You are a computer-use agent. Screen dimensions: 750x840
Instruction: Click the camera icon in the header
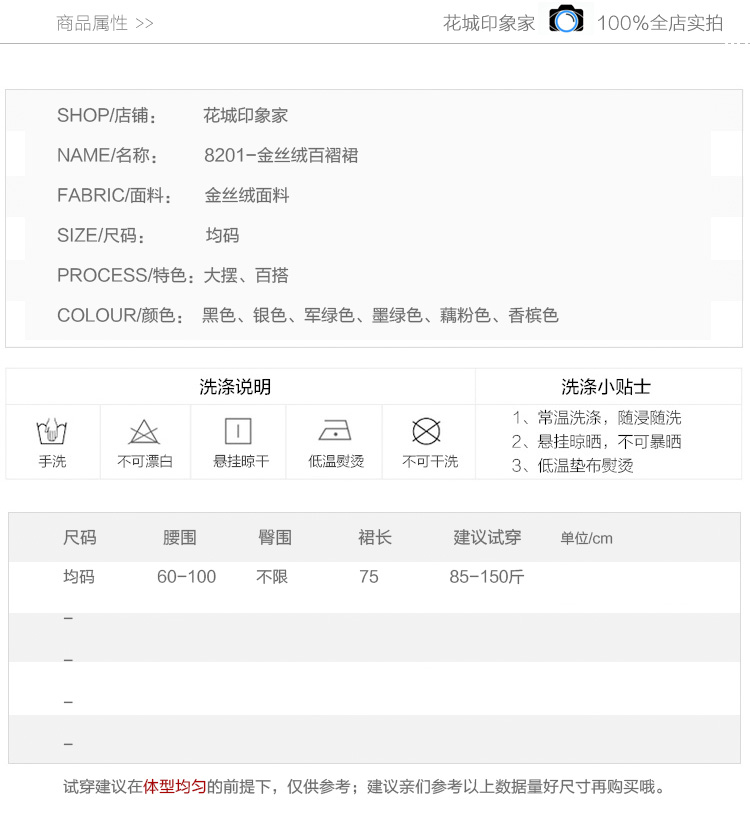(x=566, y=20)
